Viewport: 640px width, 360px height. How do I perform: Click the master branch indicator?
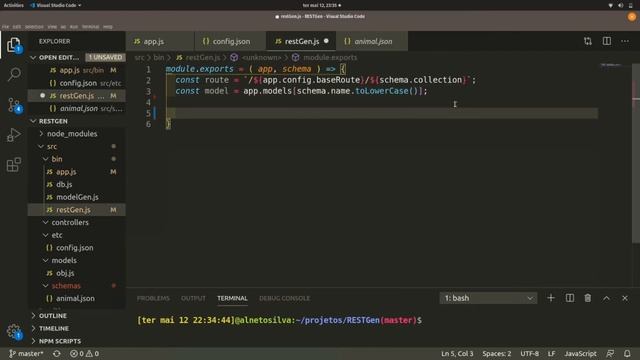tap(26, 353)
